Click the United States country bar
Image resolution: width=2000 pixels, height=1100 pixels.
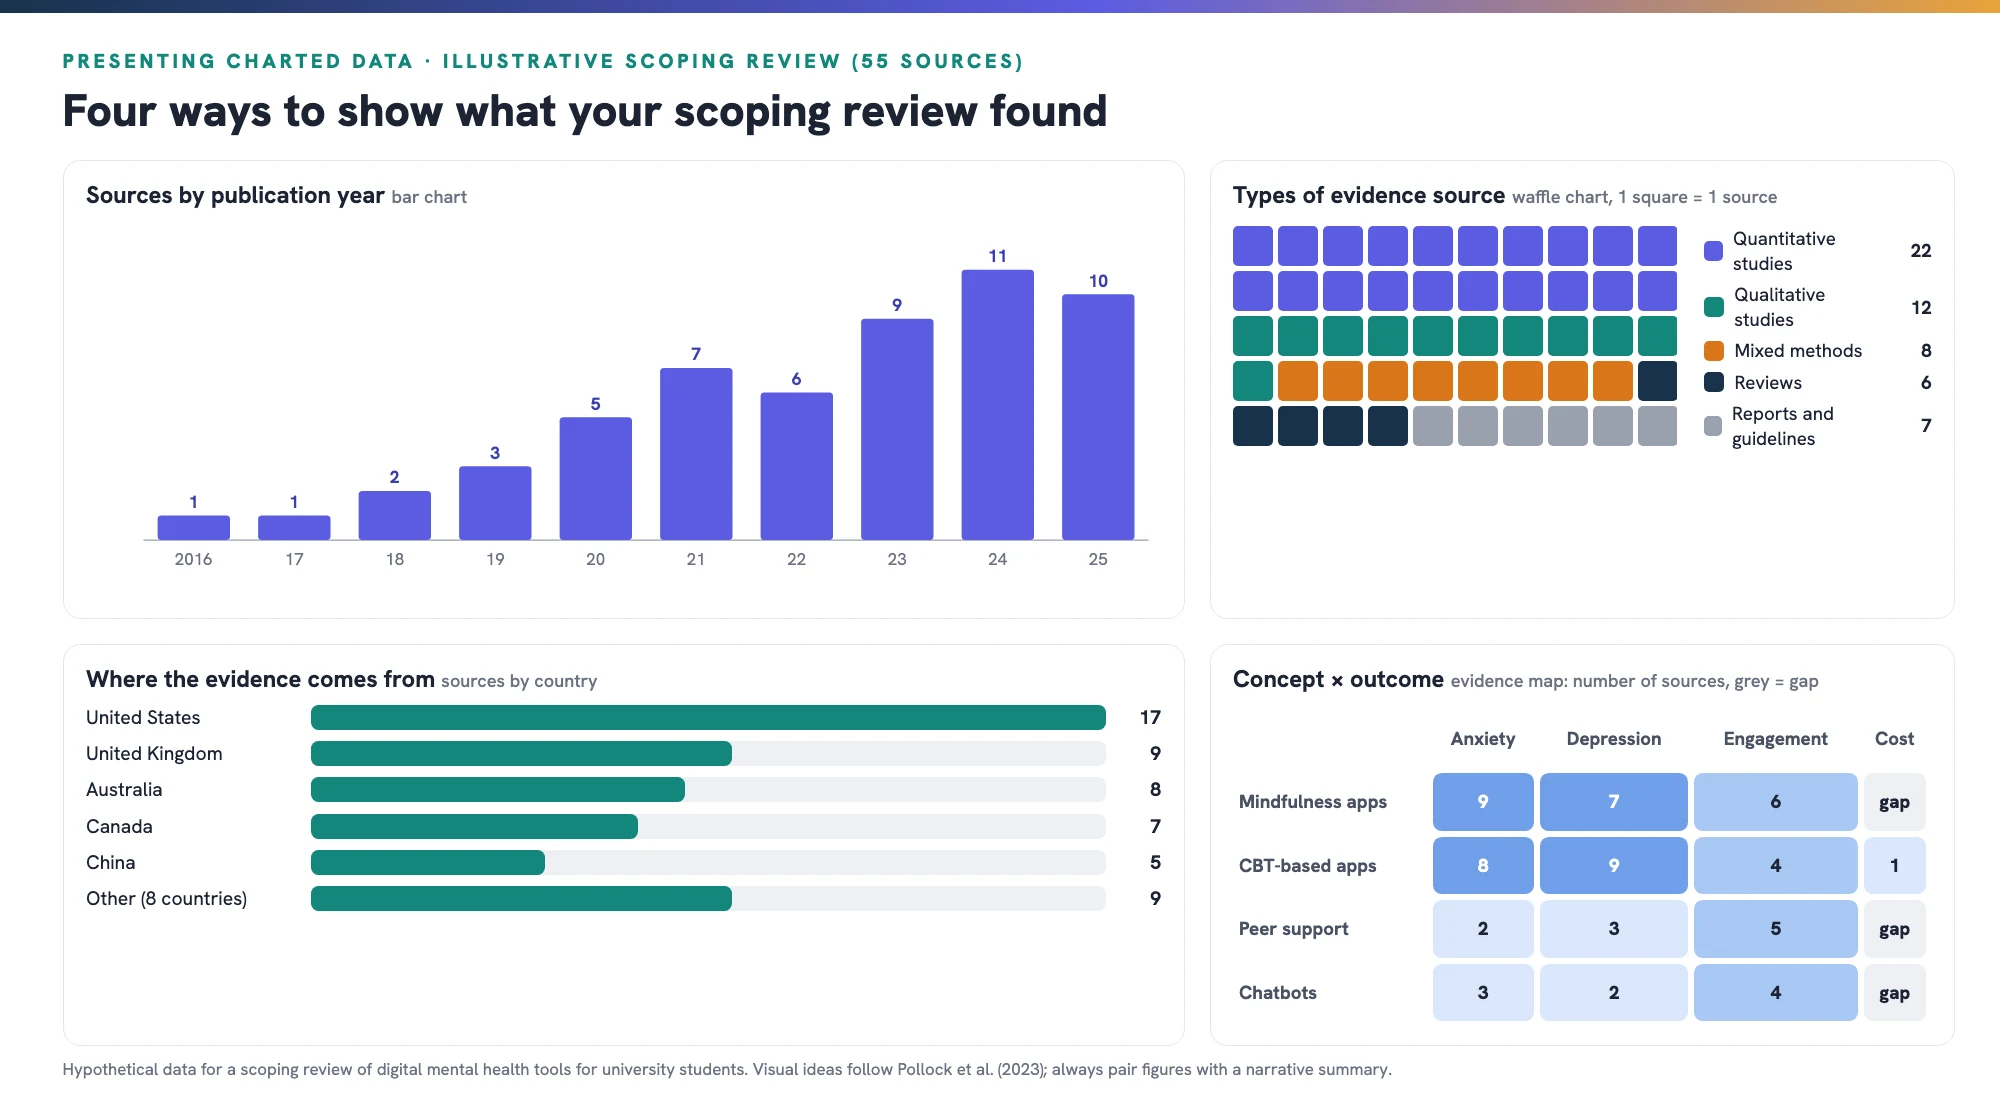click(x=708, y=717)
